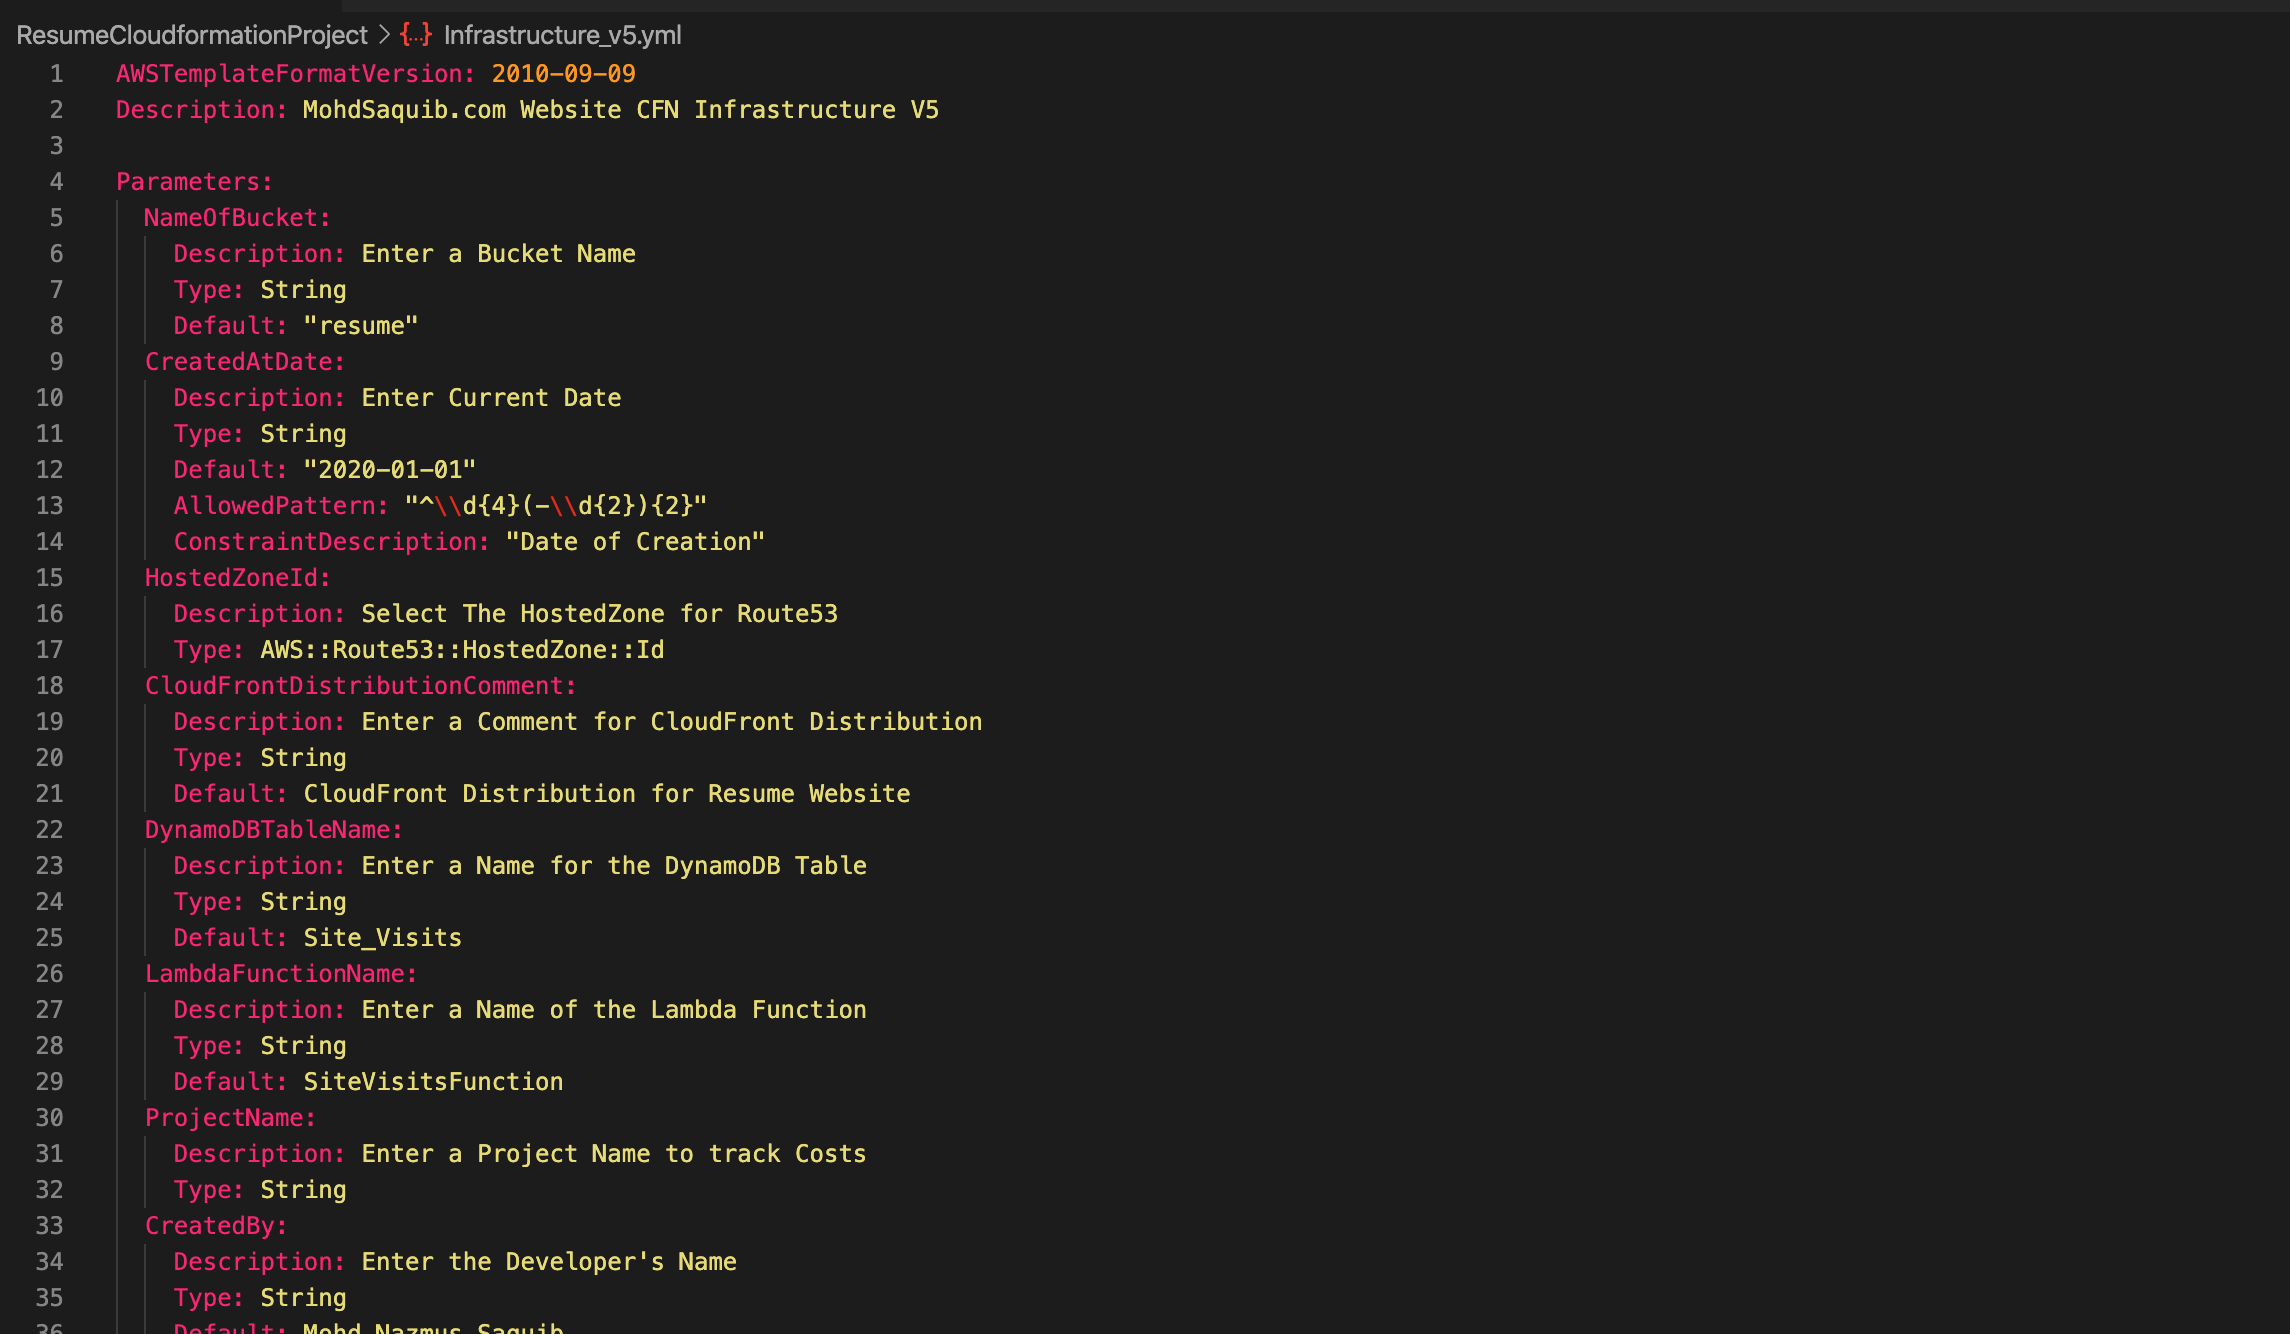The height and width of the screenshot is (1334, 2290).
Task: Click the String type on line 7
Action: [x=303, y=290]
